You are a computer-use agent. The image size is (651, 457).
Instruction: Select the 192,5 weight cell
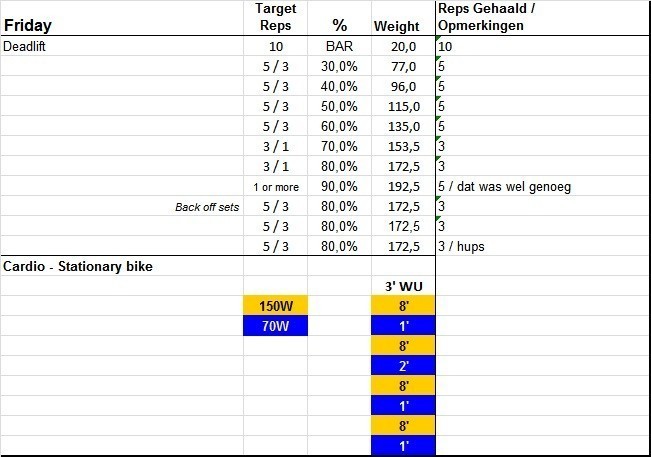402,186
